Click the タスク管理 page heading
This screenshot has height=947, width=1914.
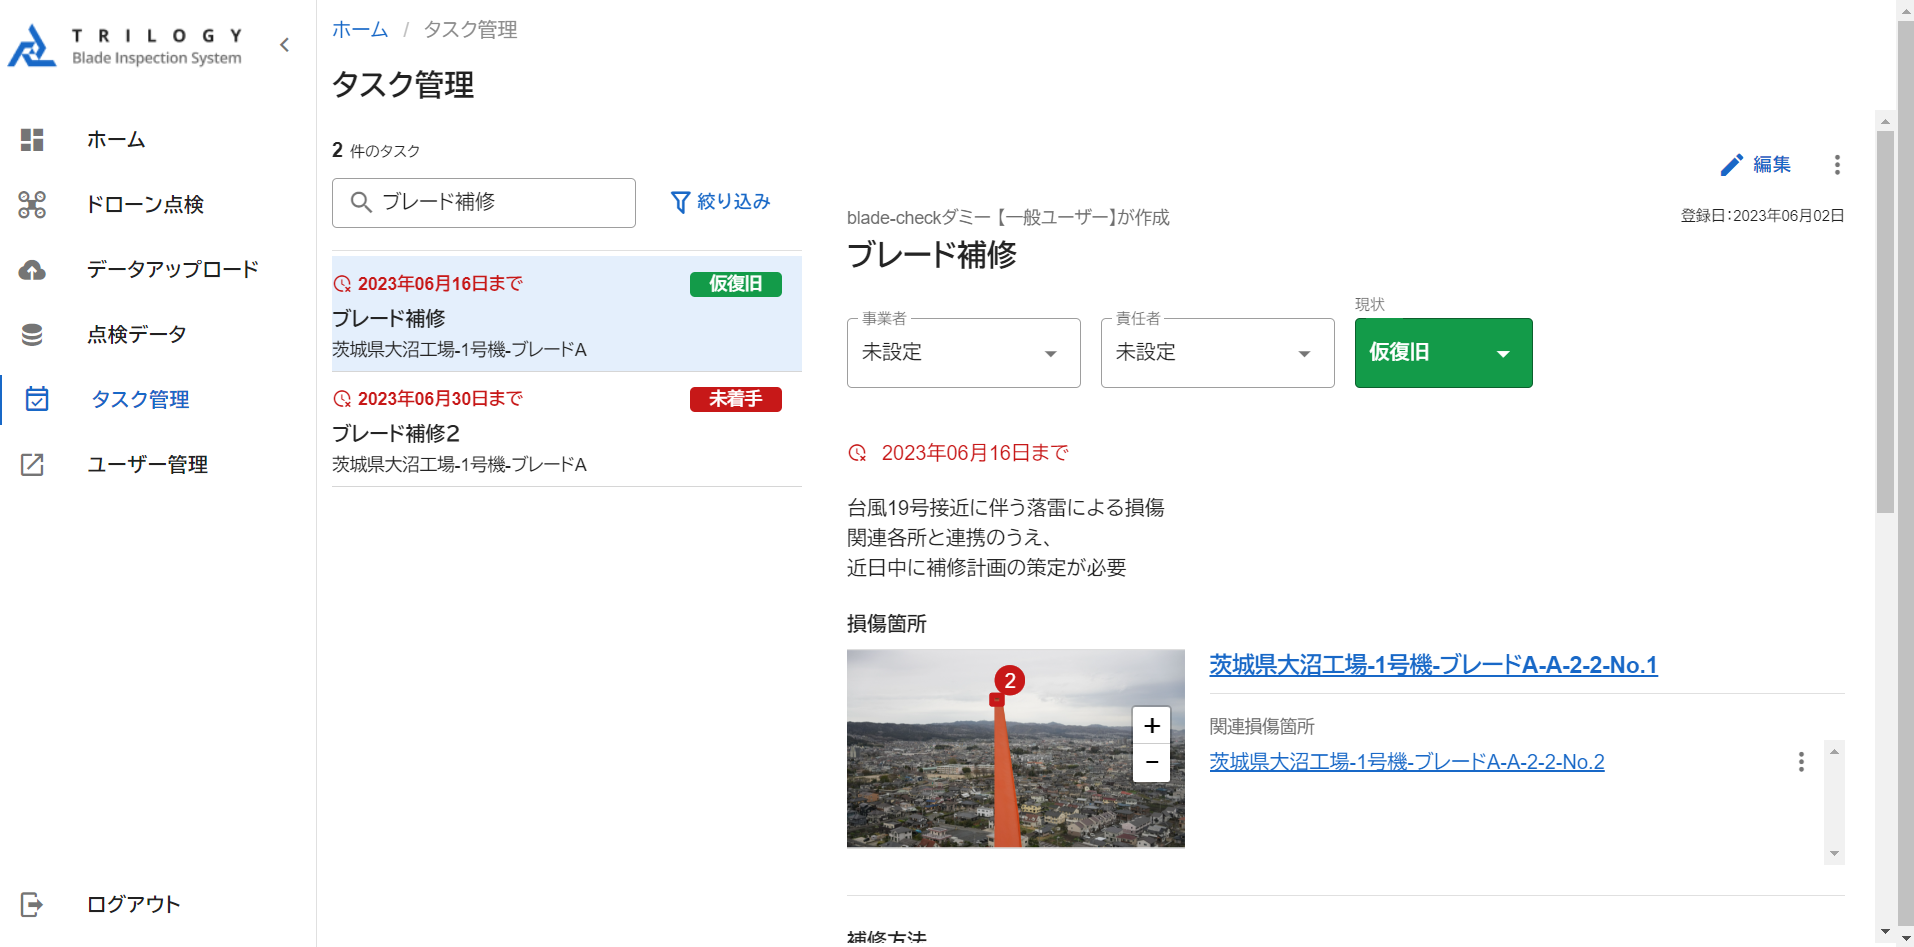point(403,85)
